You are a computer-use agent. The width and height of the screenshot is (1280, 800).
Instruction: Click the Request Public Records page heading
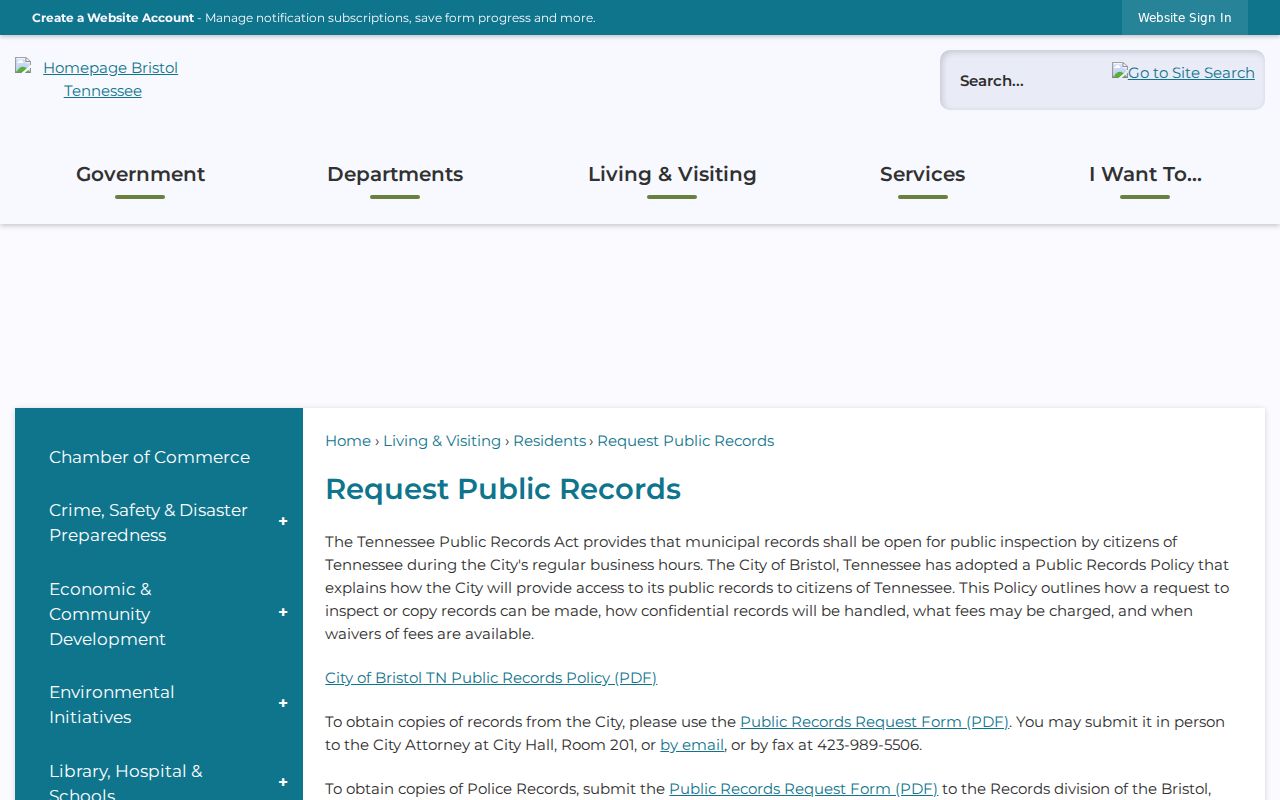503,489
